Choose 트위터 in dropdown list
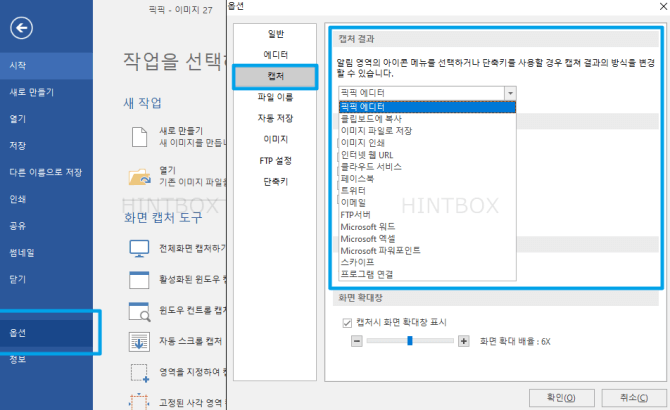The height and width of the screenshot is (410, 670). tap(427, 190)
